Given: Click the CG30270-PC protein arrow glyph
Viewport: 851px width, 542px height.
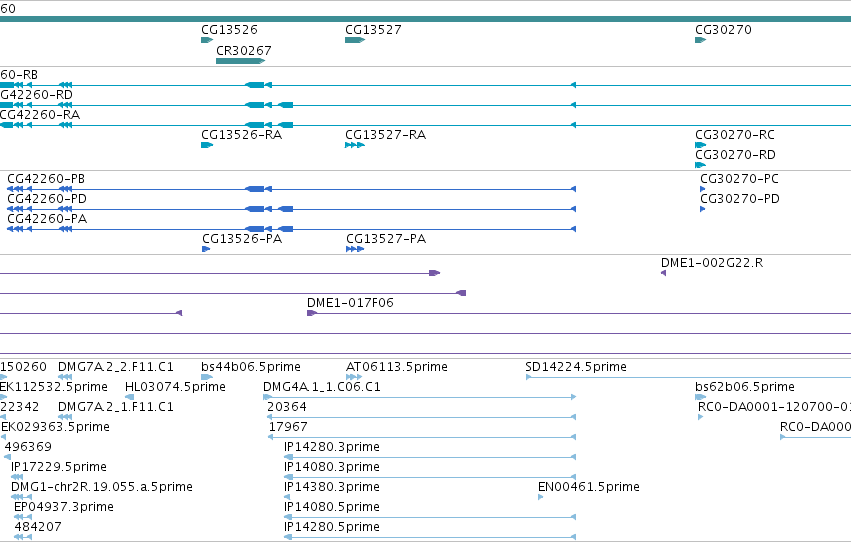Looking at the screenshot, I should pos(703,189).
